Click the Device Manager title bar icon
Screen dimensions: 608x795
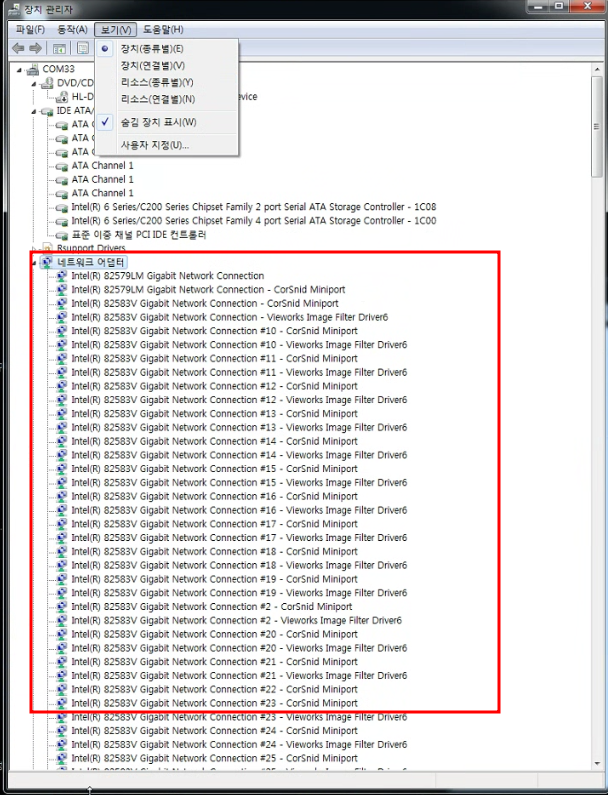coord(14,9)
